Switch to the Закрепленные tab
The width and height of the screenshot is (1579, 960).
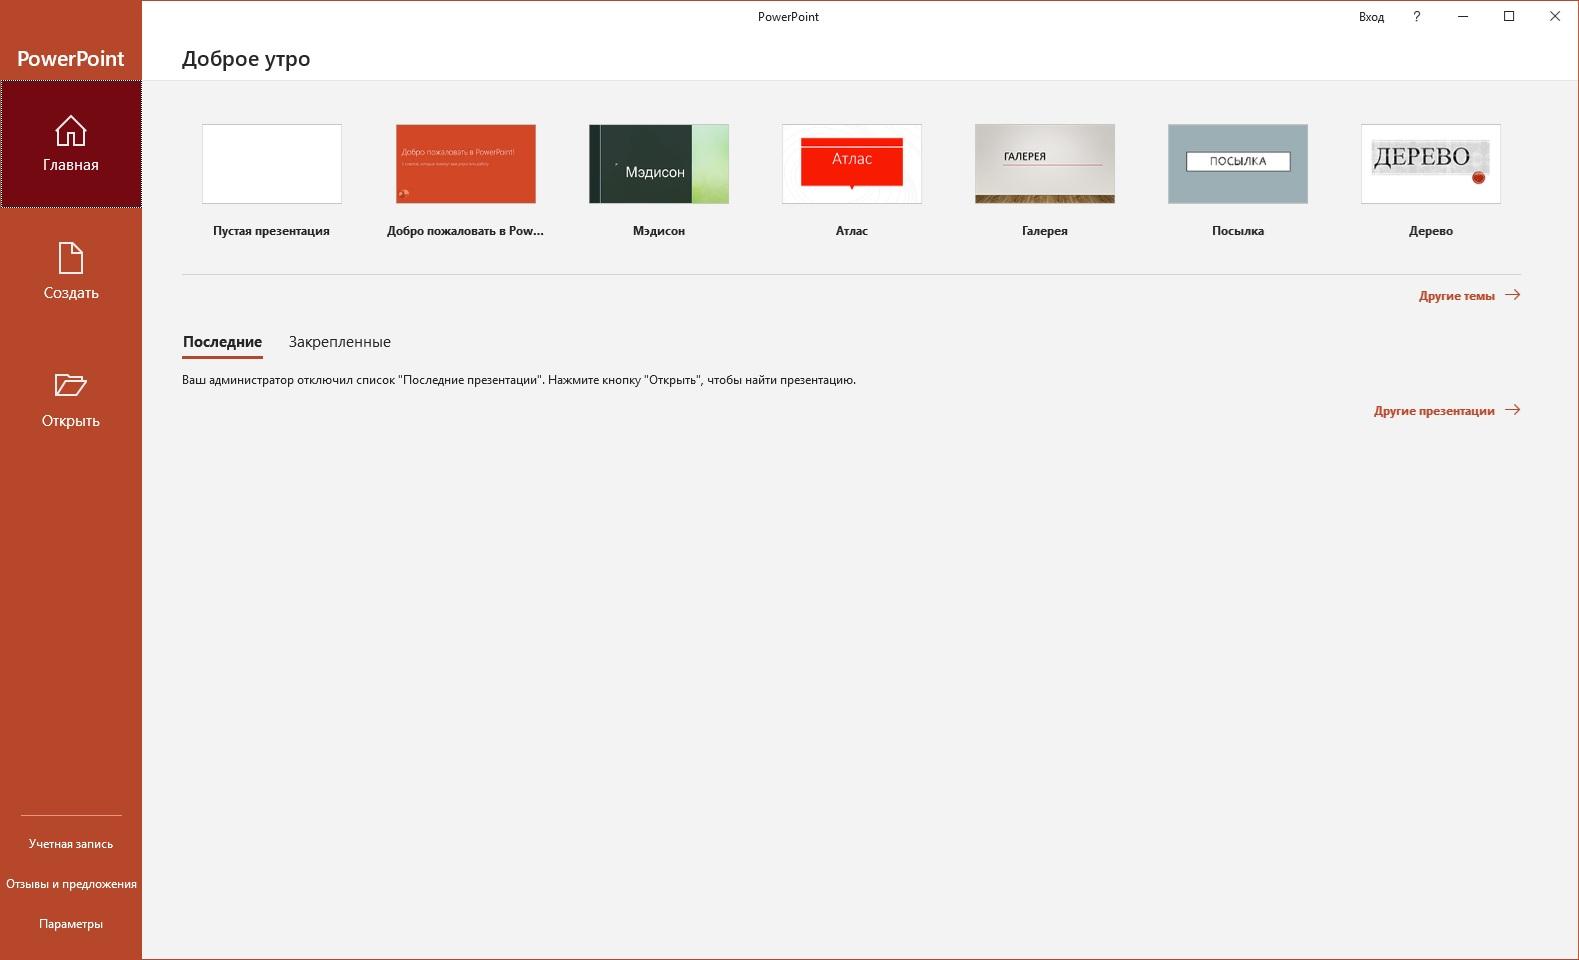(339, 342)
